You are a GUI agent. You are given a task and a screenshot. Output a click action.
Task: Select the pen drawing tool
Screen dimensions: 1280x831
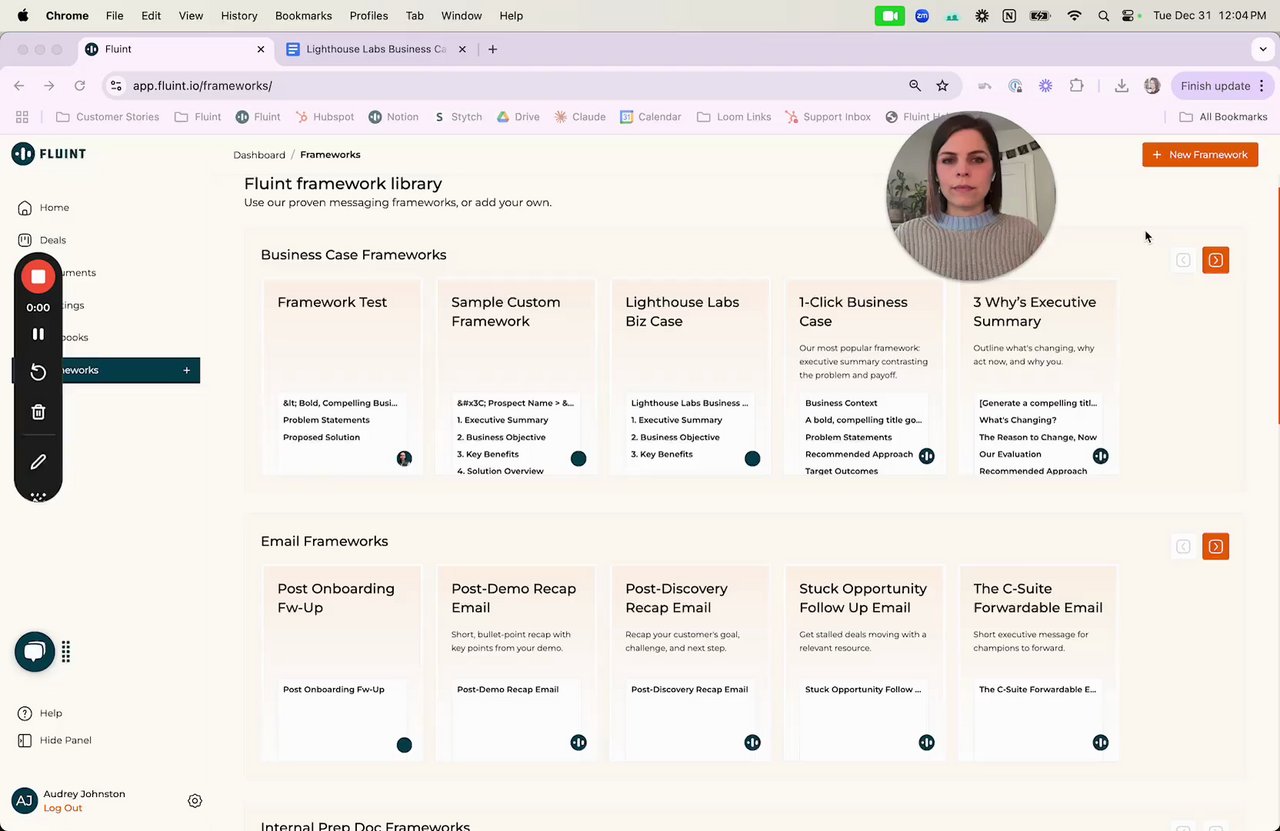tap(38, 462)
